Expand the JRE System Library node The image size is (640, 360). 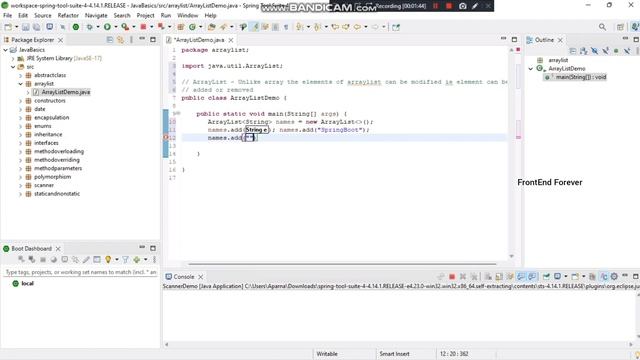[x=13, y=58]
